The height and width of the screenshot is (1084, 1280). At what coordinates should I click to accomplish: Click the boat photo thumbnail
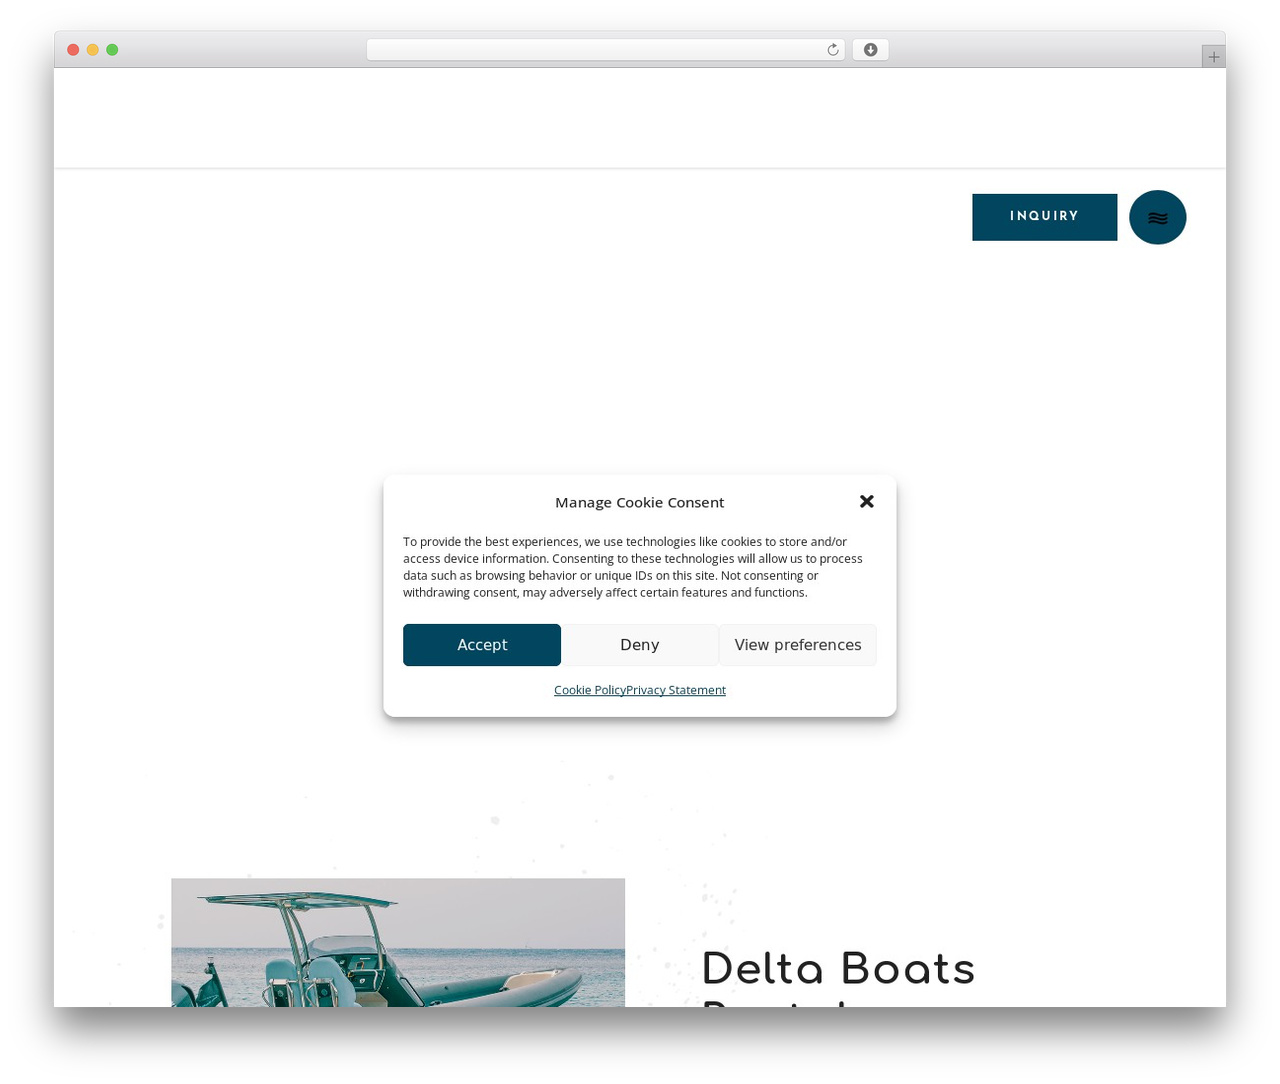coord(398,942)
